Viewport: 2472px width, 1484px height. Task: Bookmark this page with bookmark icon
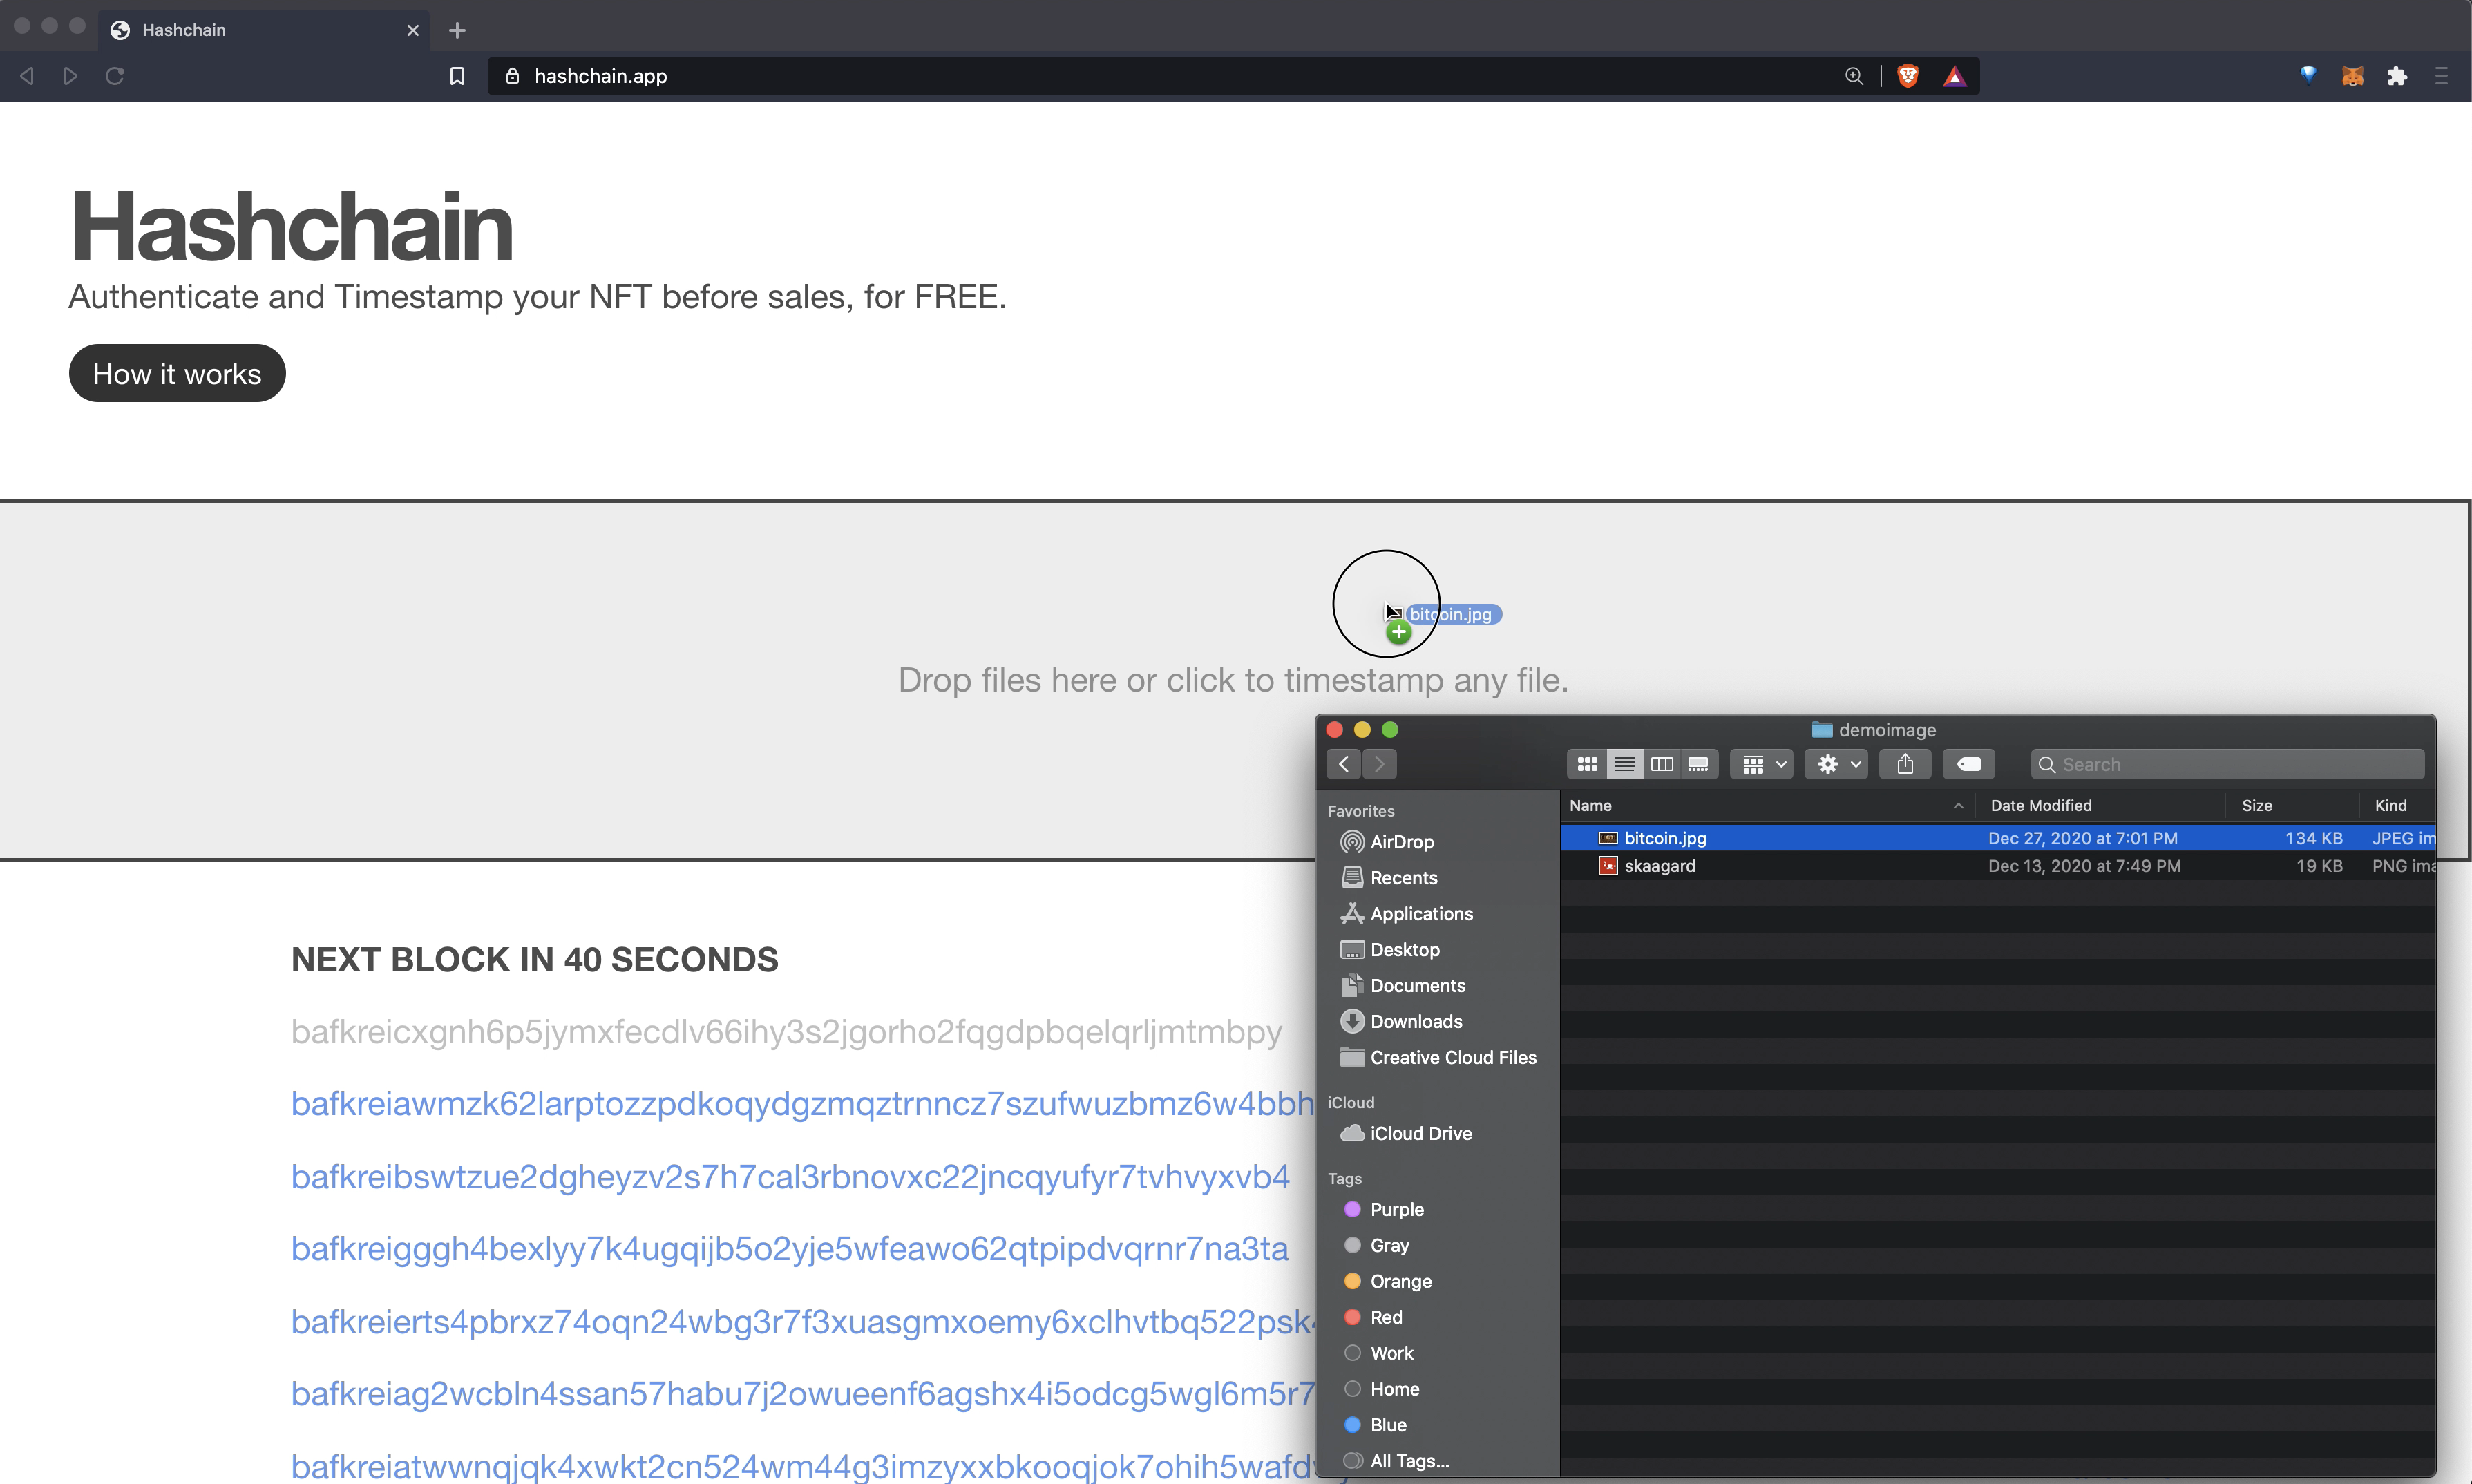coord(457,76)
